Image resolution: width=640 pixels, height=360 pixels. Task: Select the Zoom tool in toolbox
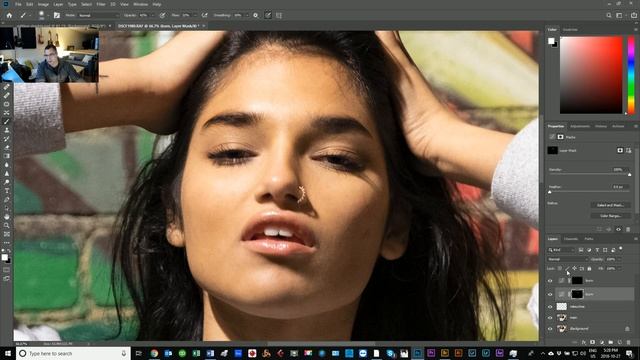click(x=7, y=225)
